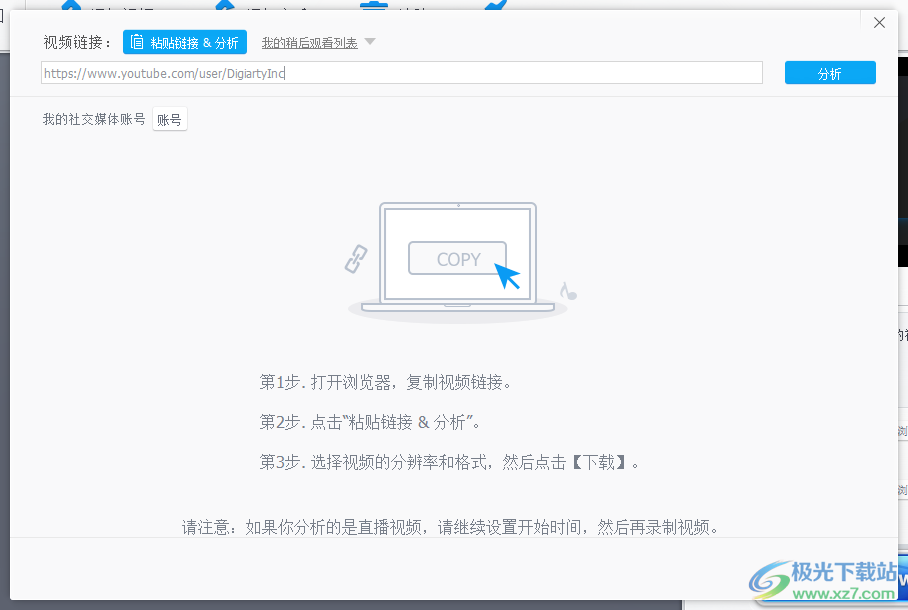The height and width of the screenshot is (610, 908).
Task: Click the COPY button graphic on the laptop screen
Action: pos(456,258)
